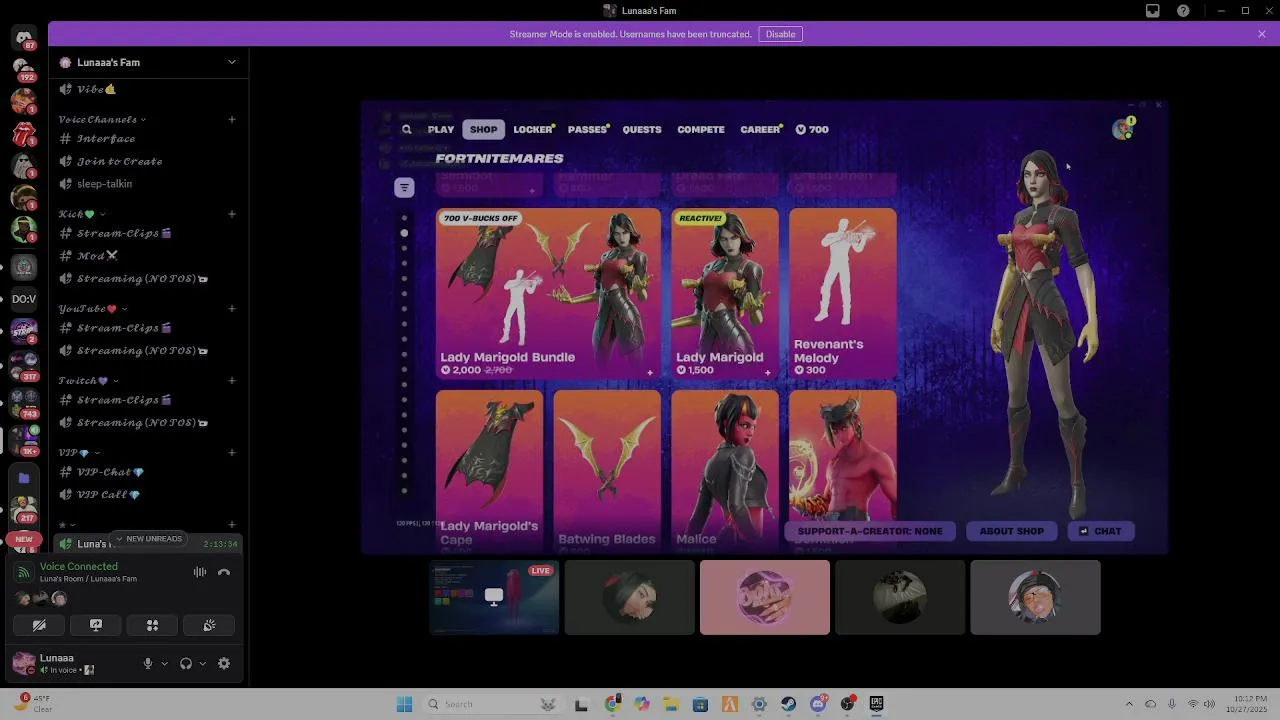Open the Lady Marigold Bundle card
1280x720 pixels.
click(548, 294)
